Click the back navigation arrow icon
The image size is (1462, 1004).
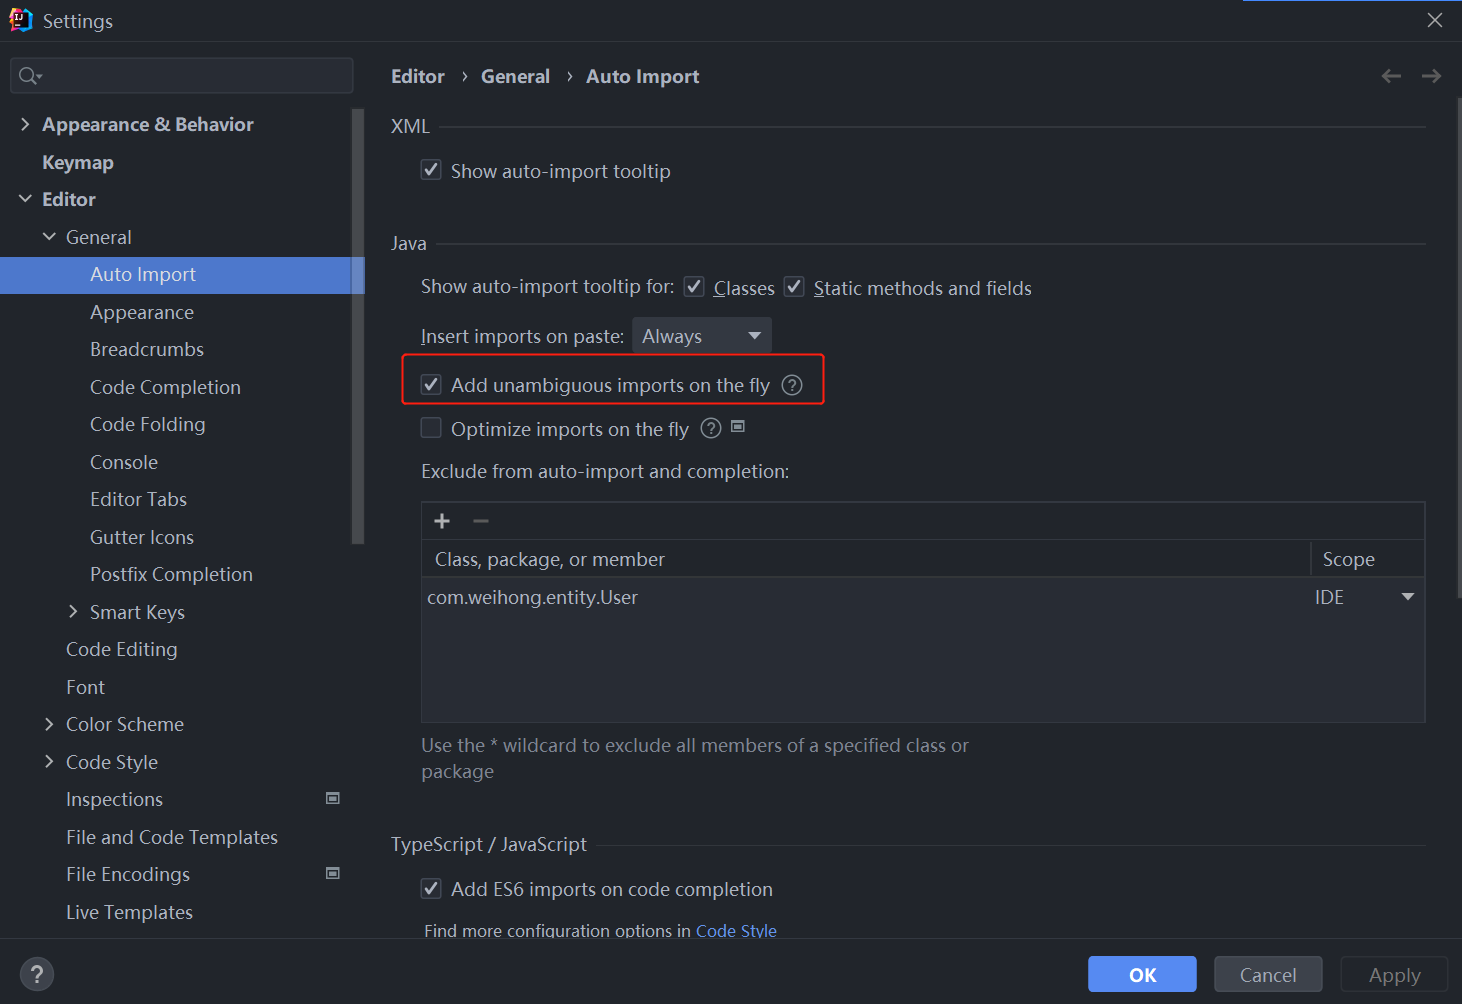pos(1390,76)
